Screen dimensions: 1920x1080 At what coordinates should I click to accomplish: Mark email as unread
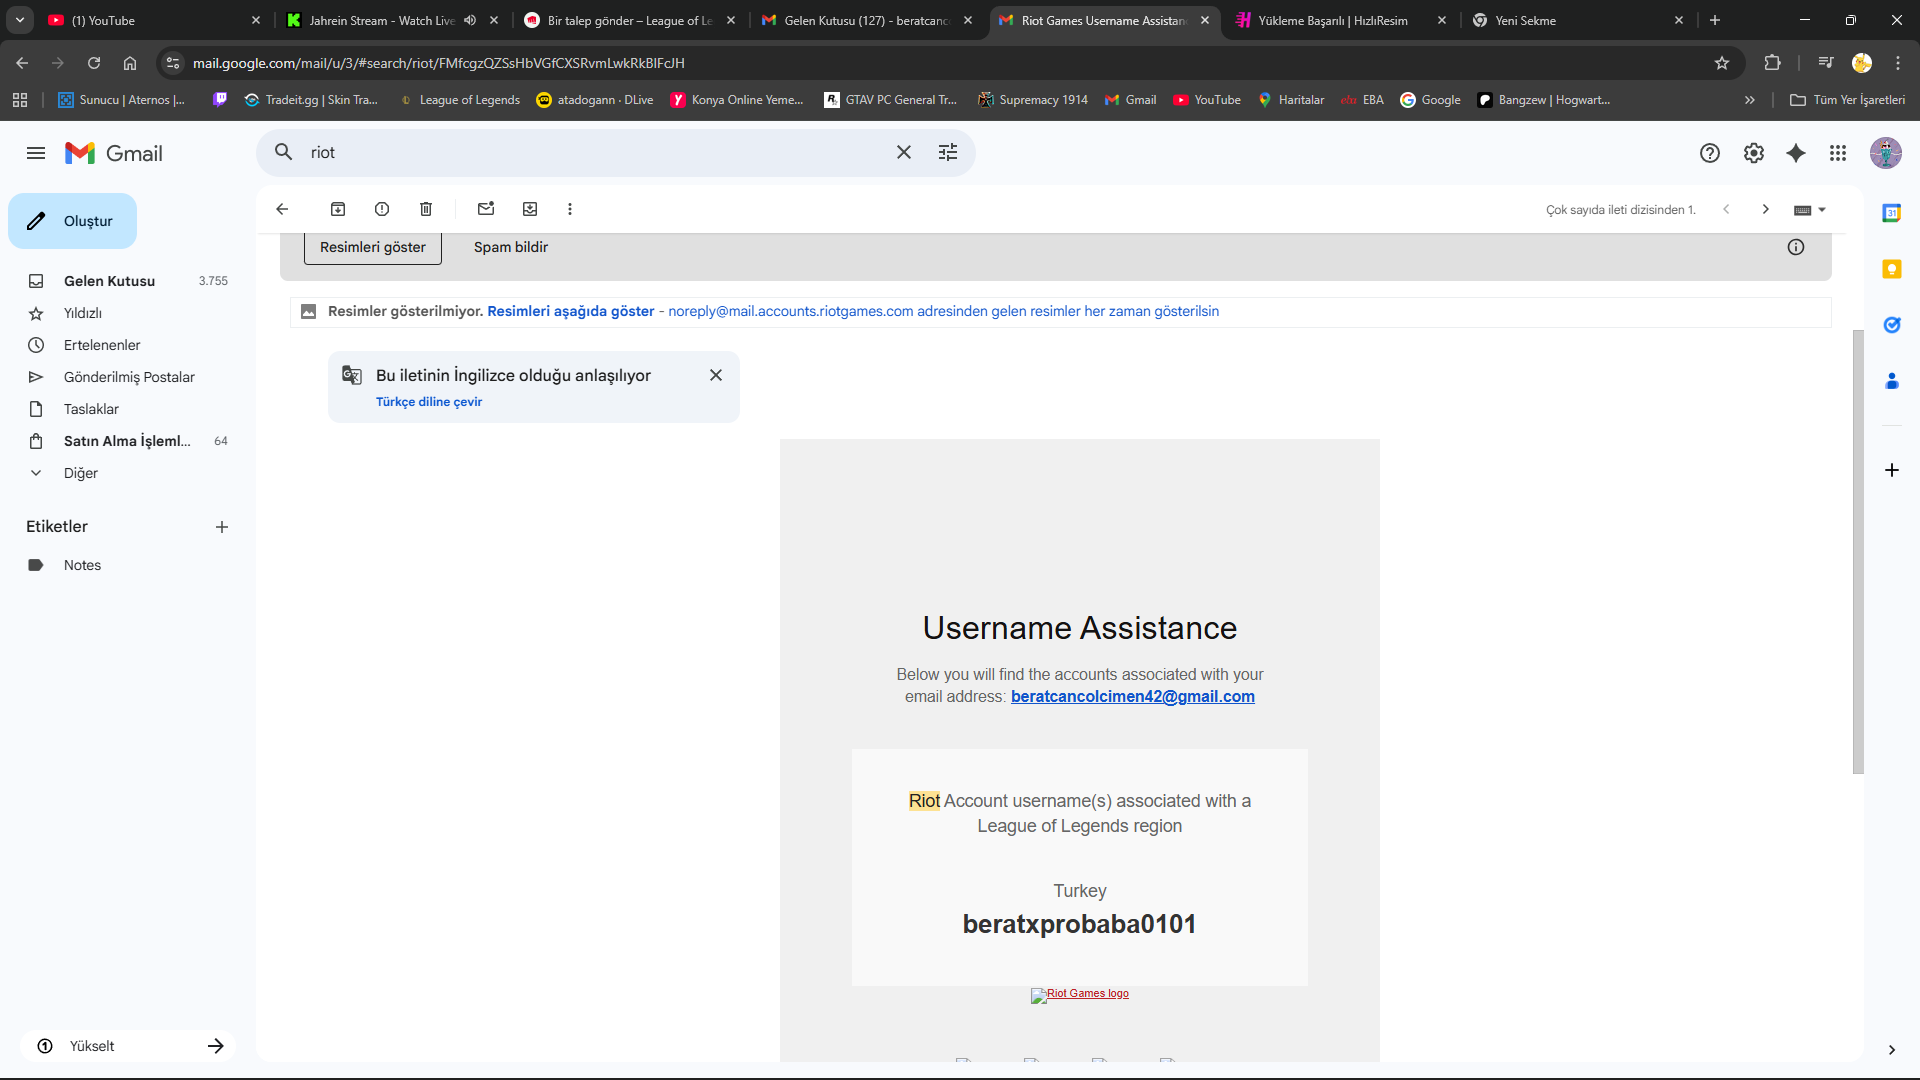click(x=486, y=209)
